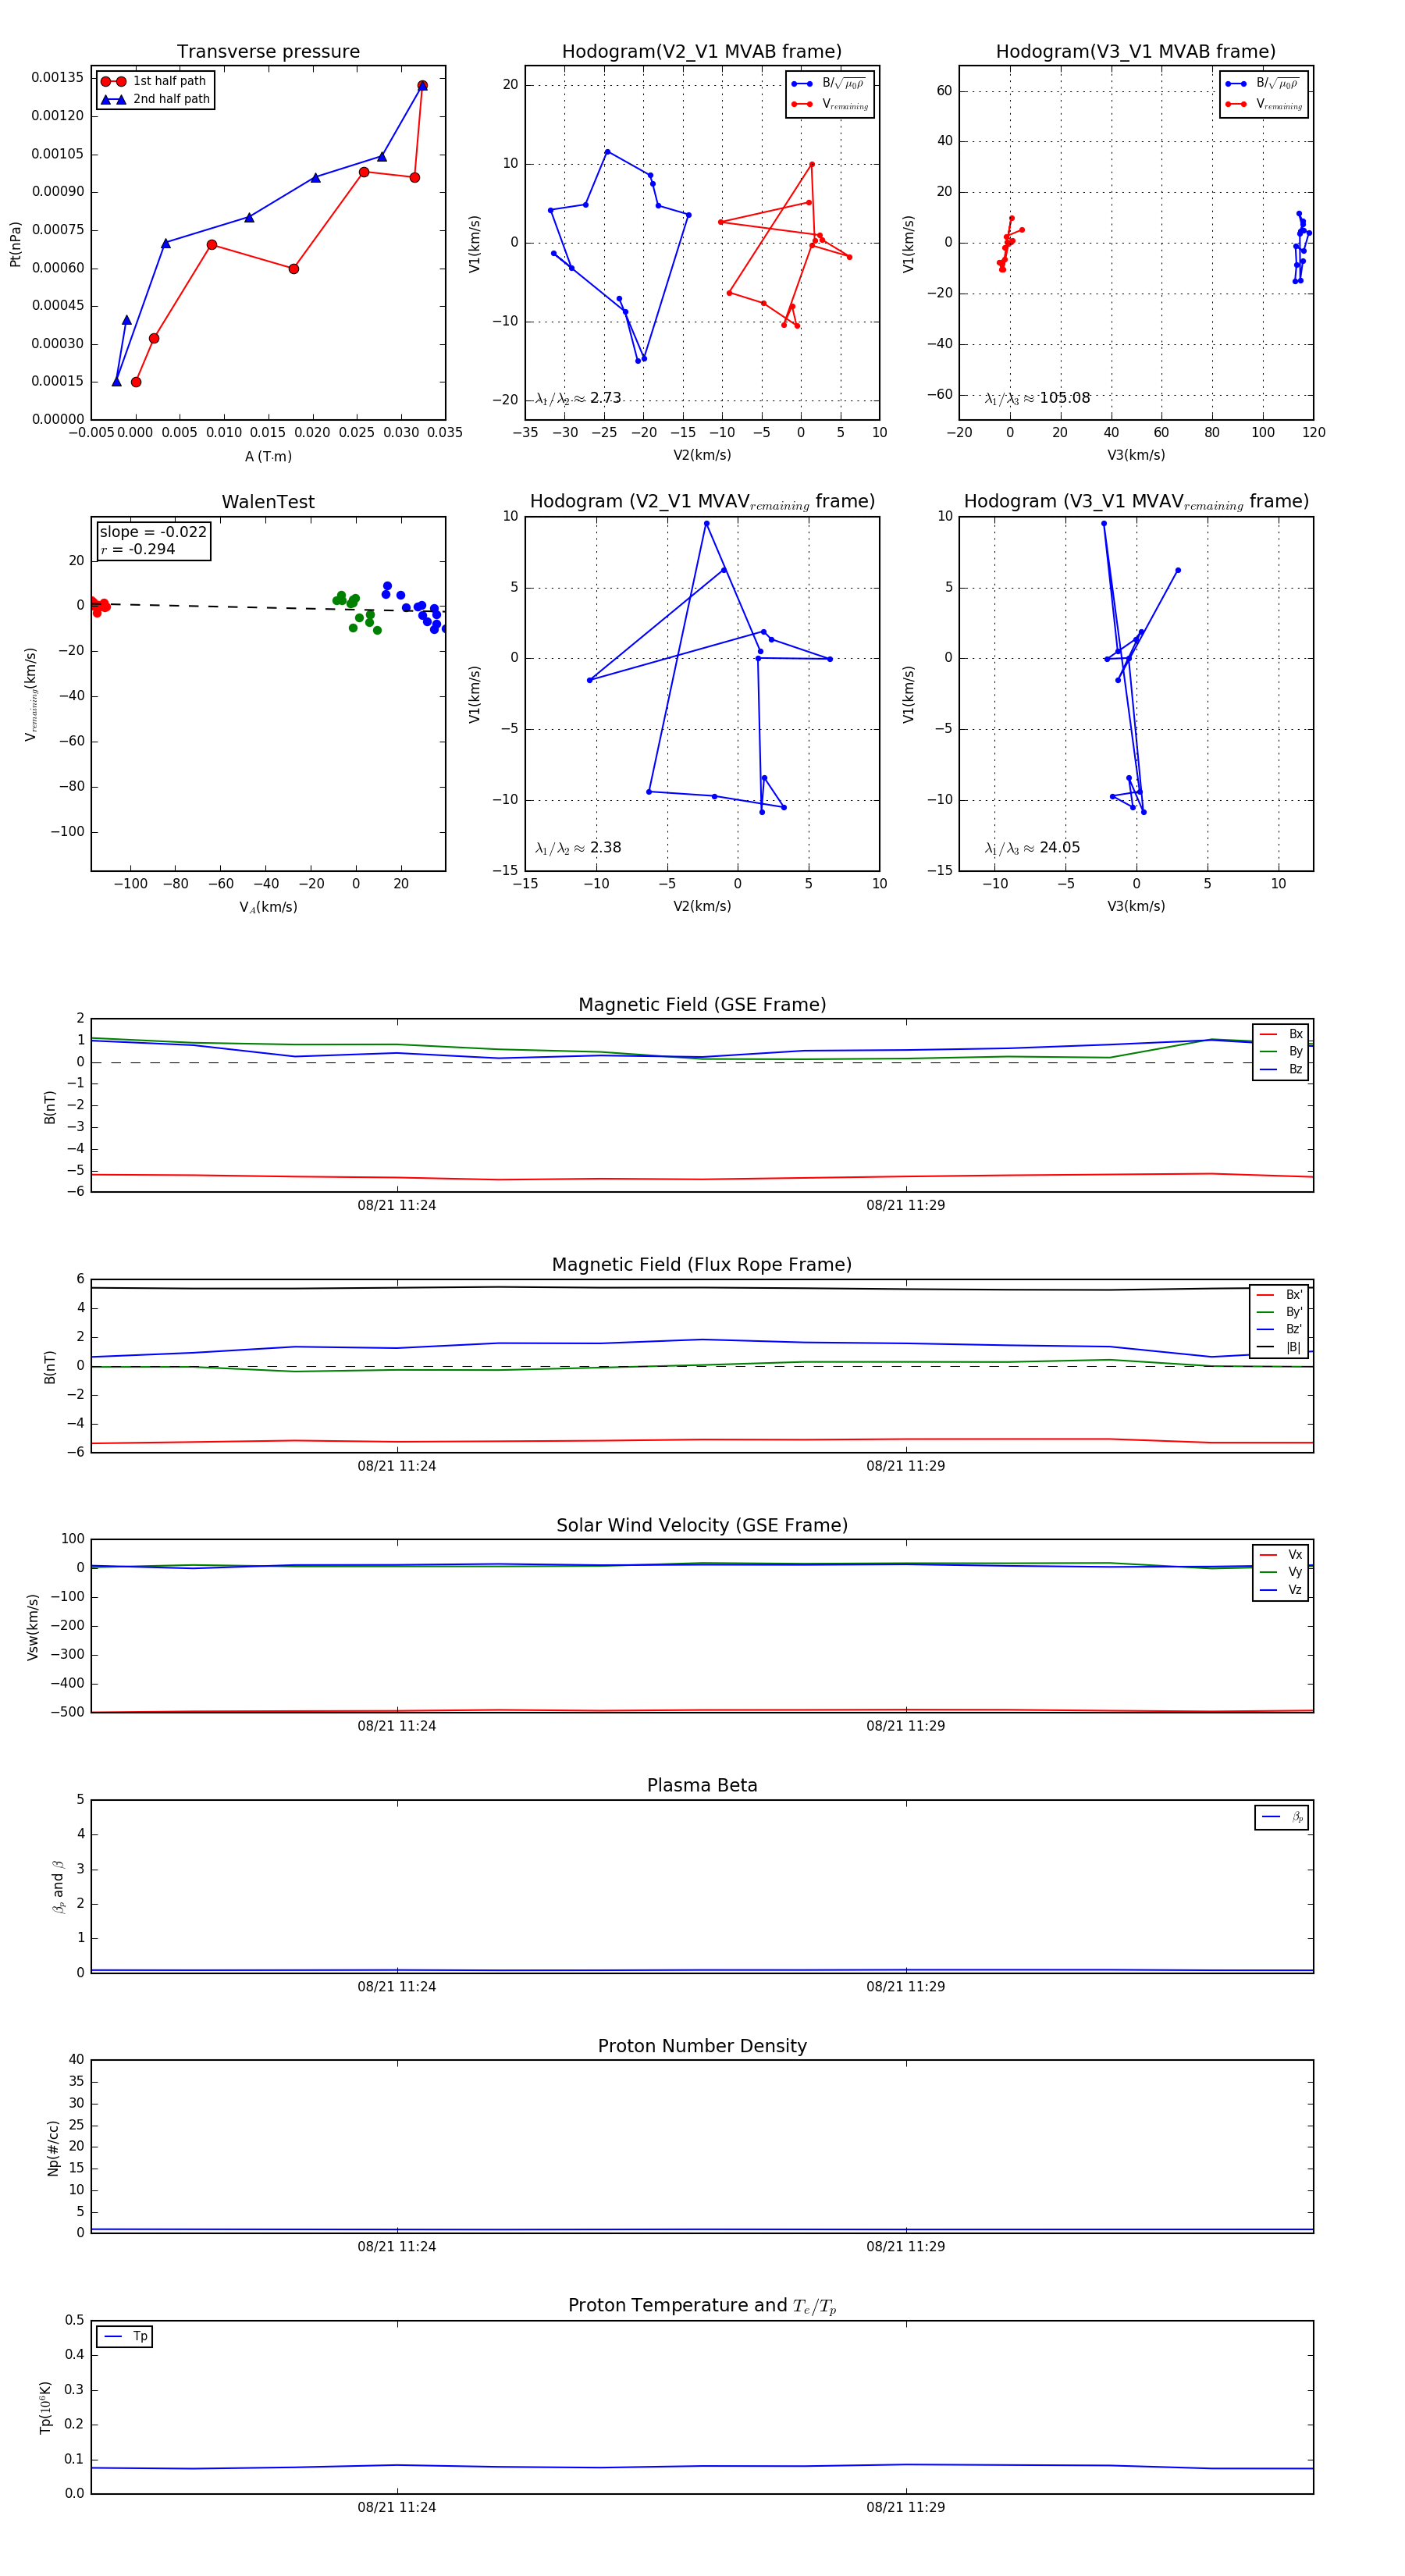Click the "0.00135" y-tick in Transverse pressure plot
Viewport: 1405px width, 2576px height.
click(x=57, y=78)
